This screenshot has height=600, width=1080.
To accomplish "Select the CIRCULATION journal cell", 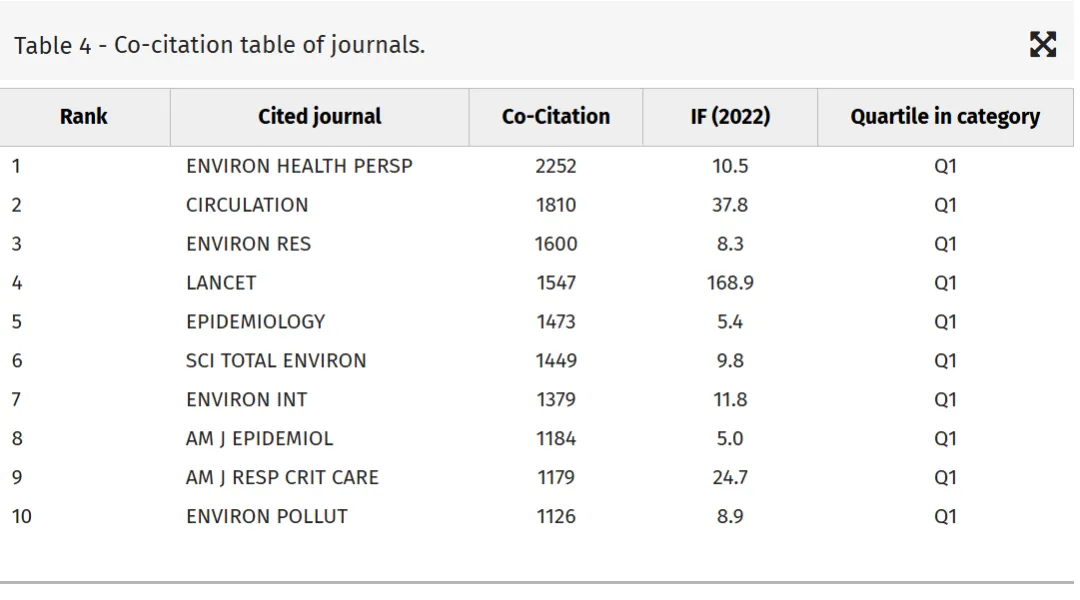I will (x=247, y=205).
